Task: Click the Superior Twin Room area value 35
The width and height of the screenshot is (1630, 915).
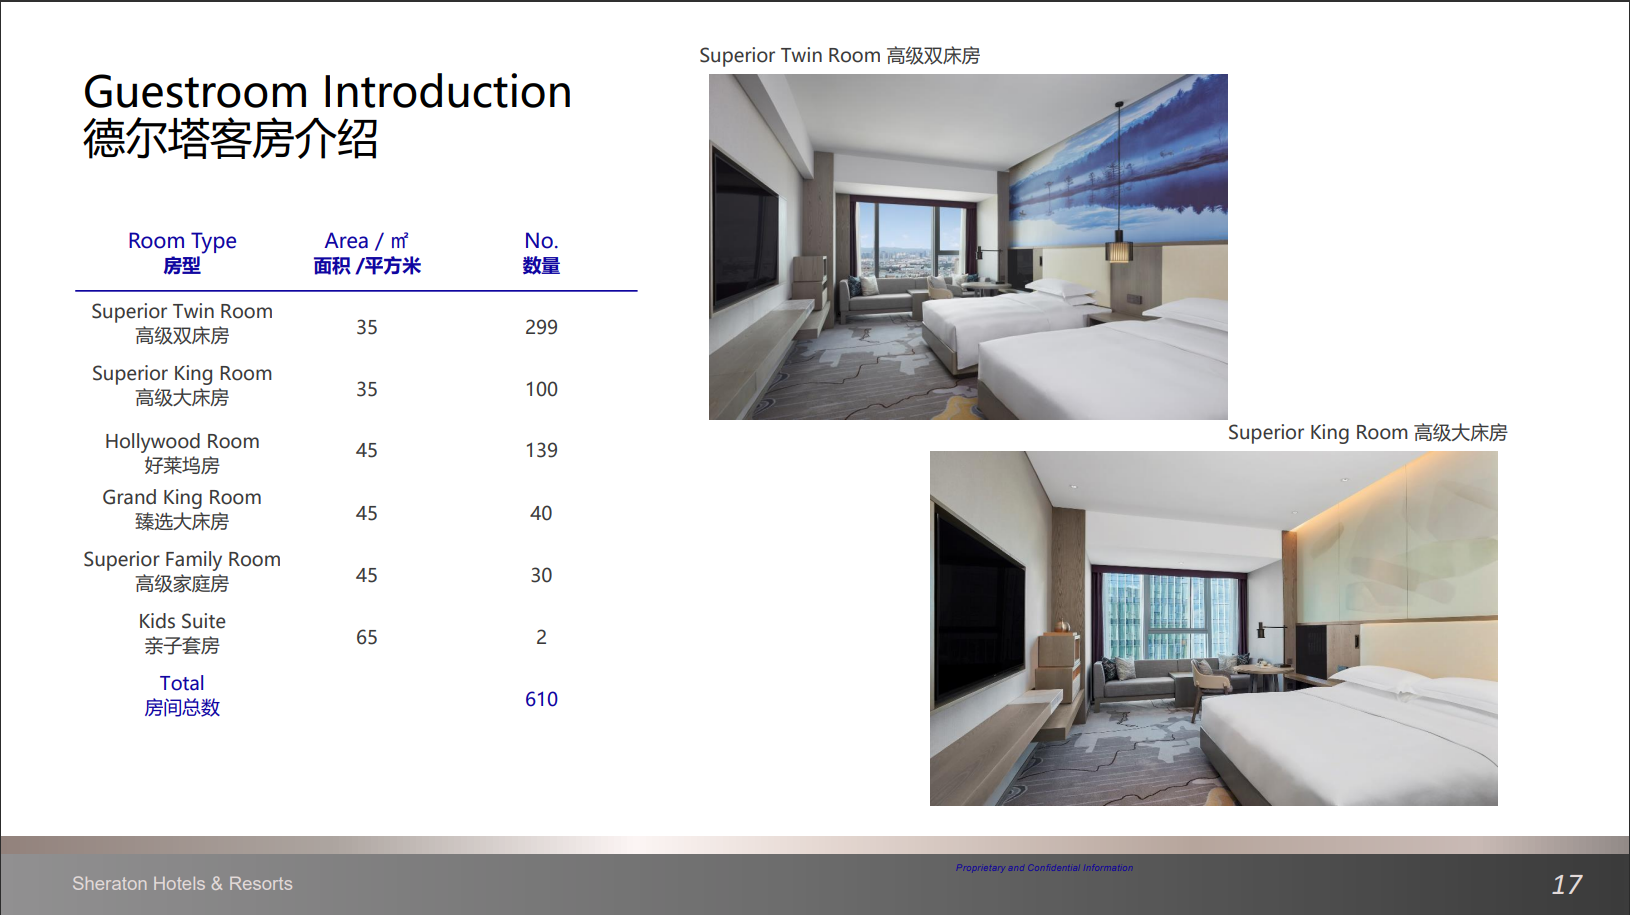Action: pos(367,327)
